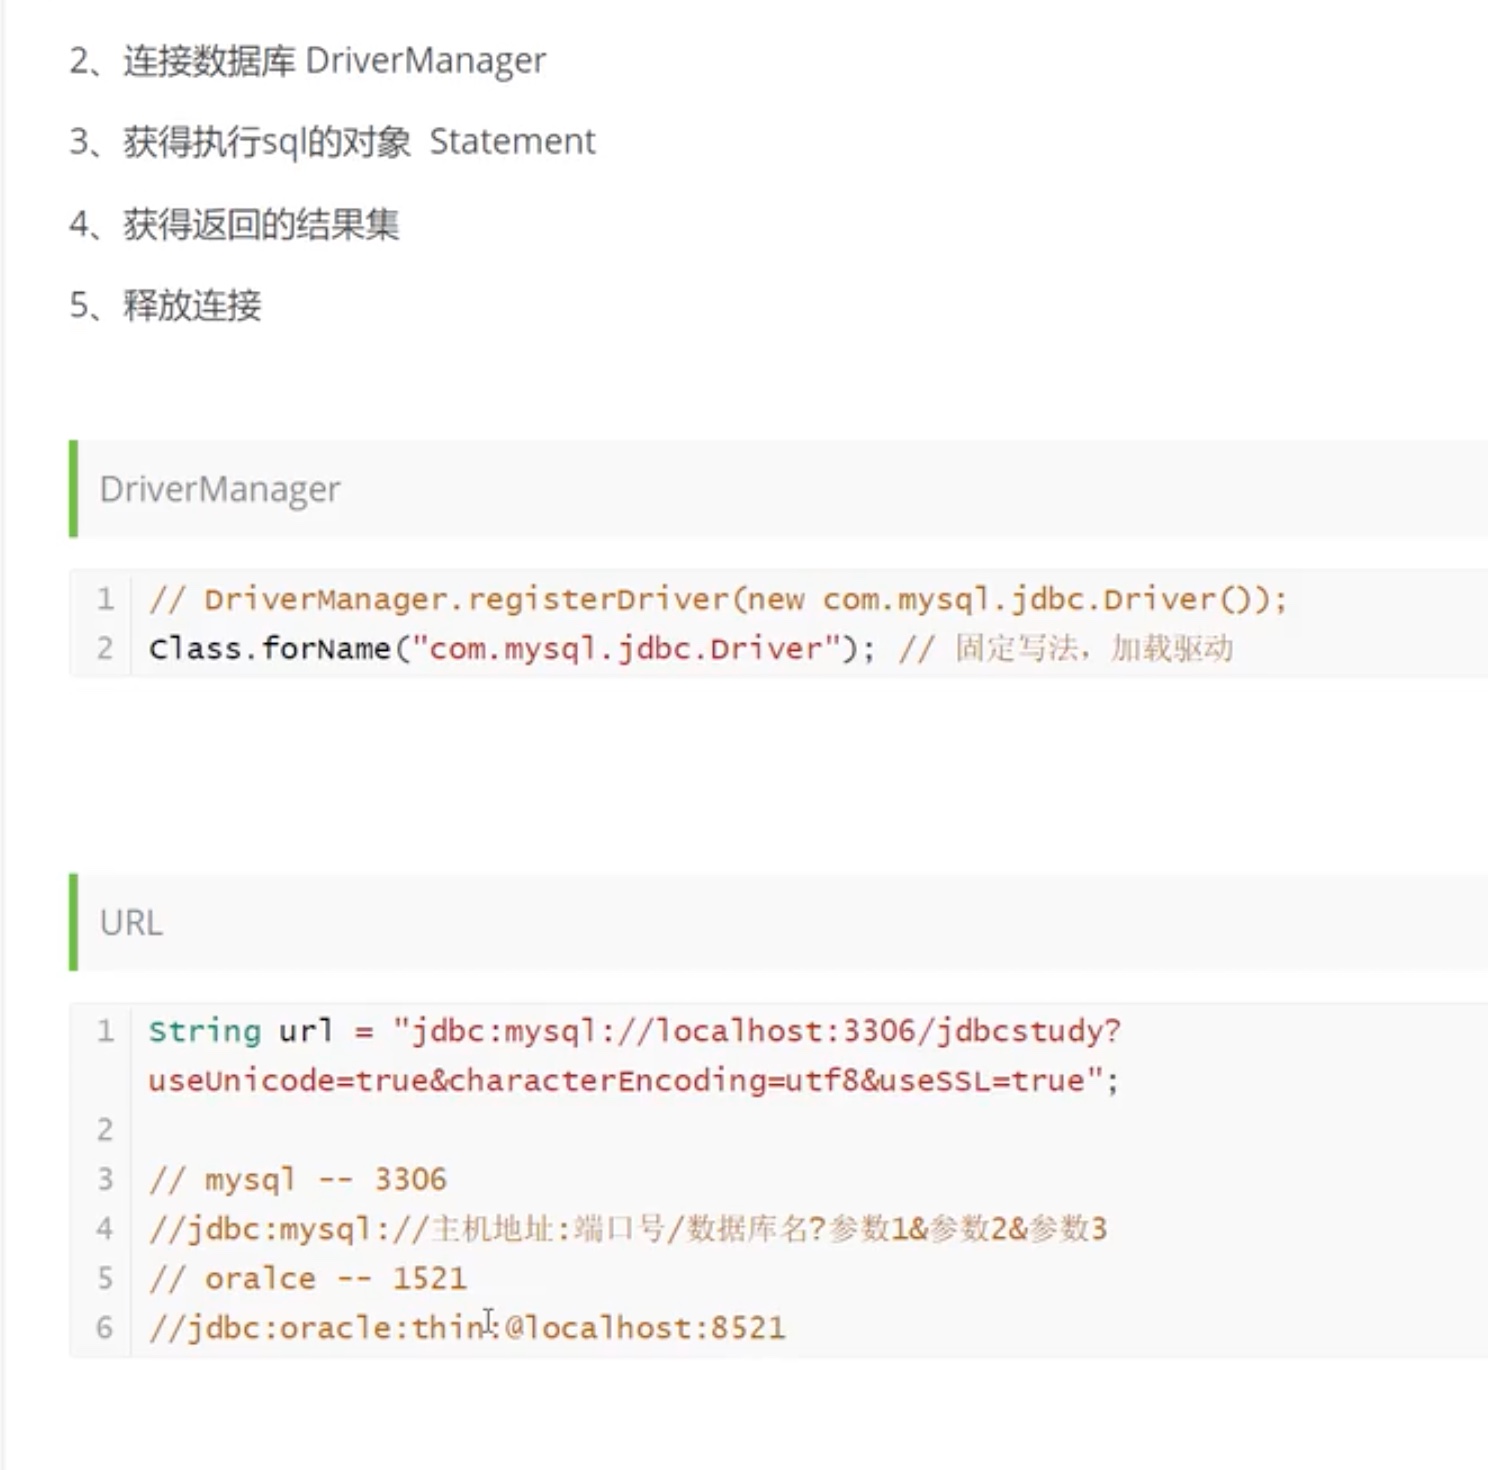Click the "String url =" code line

(634, 1031)
